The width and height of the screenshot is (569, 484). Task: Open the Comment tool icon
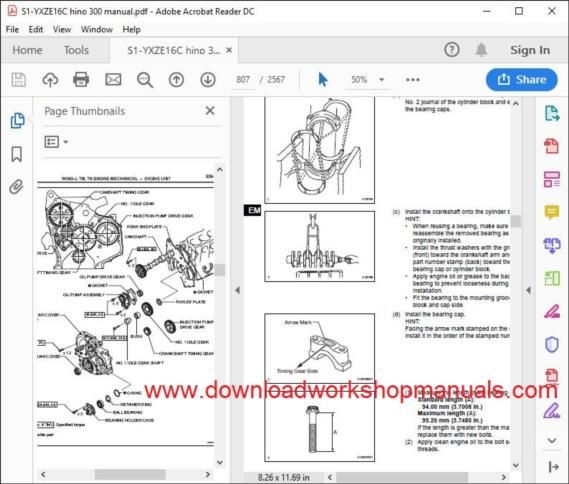click(552, 212)
